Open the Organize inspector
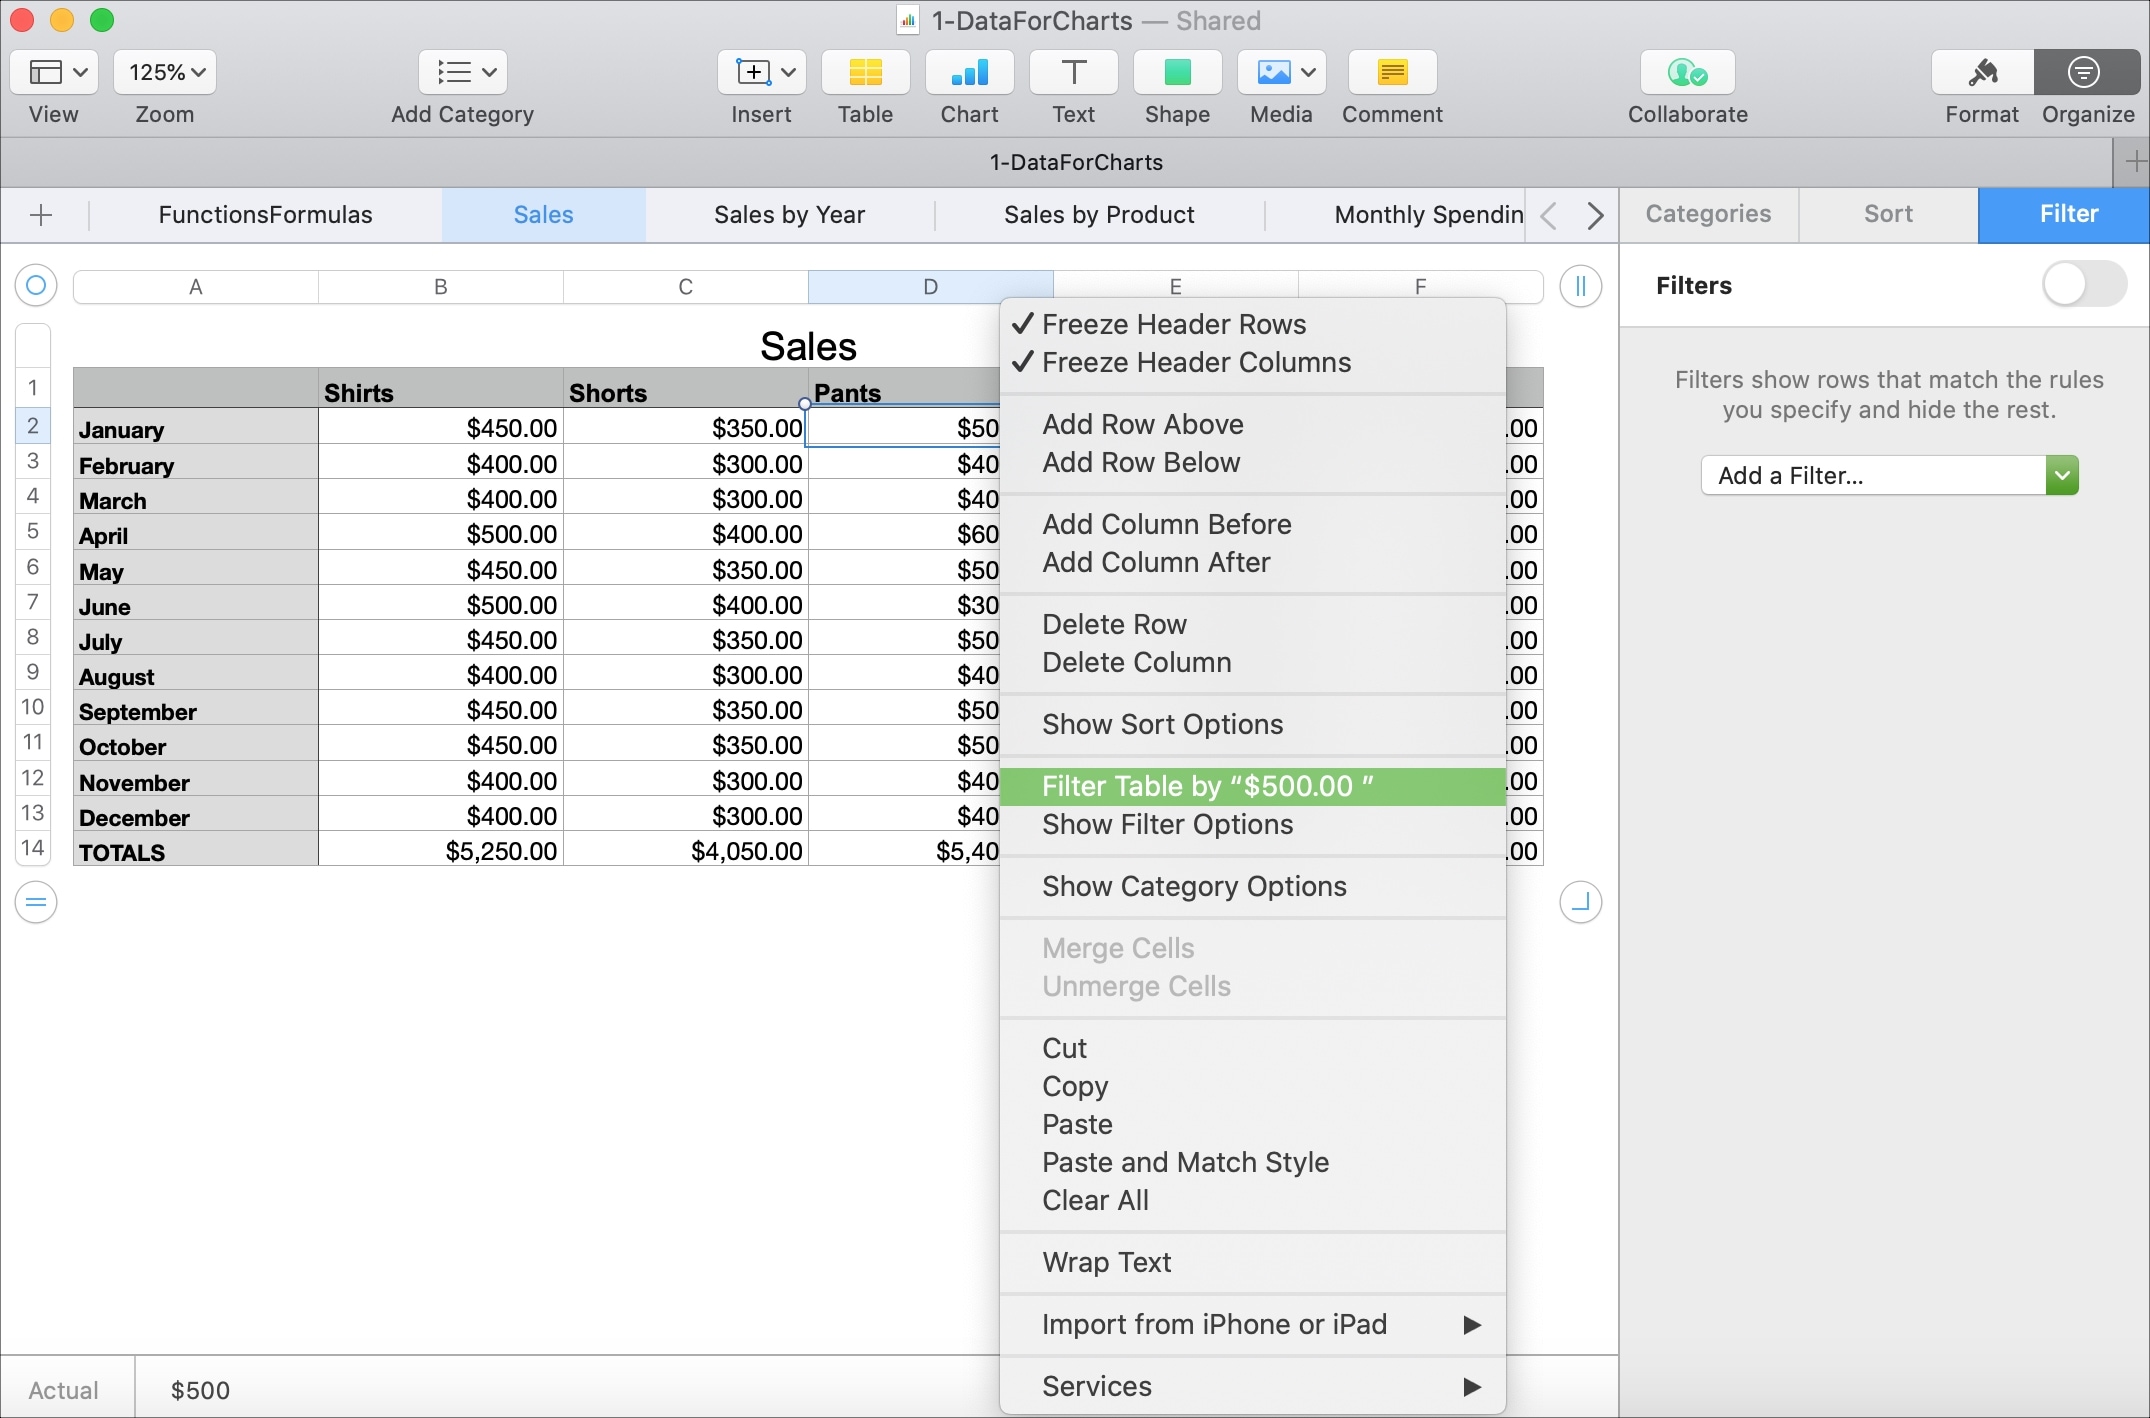This screenshot has height=1418, width=2150. (x=2087, y=72)
